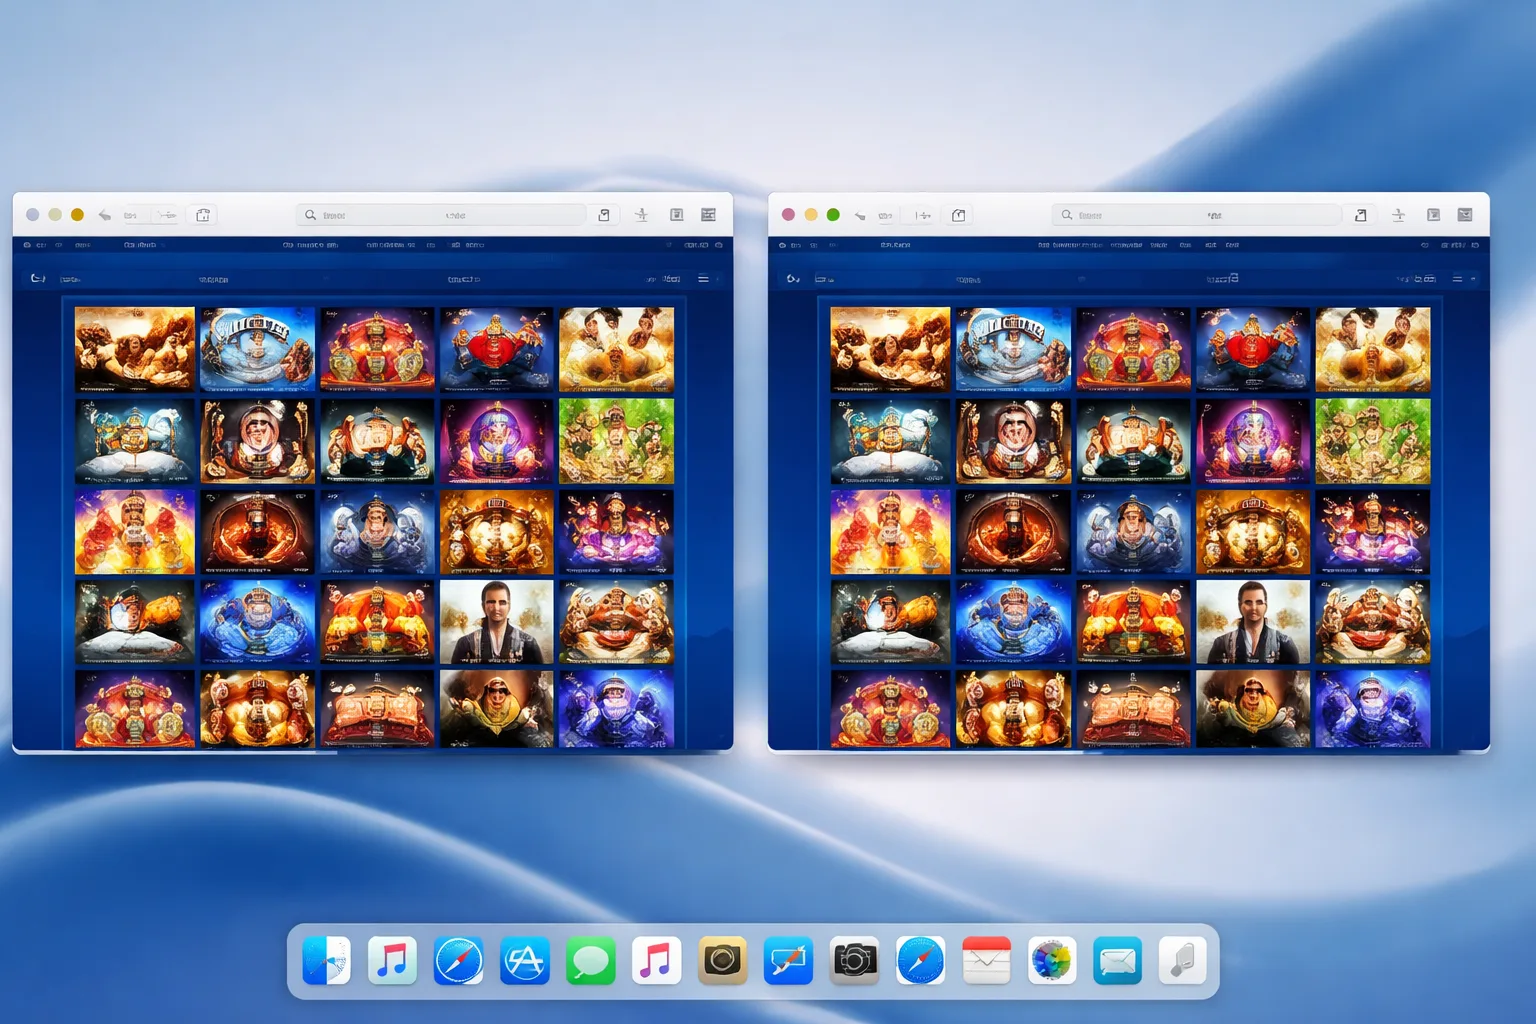Open the suited man portrait thumbnail in left window
The image size is (1536, 1024).
pyautogui.click(x=497, y=622)
